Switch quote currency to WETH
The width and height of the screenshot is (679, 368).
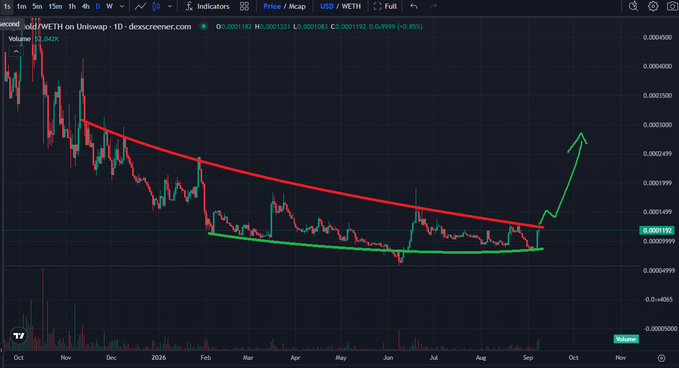point(351,6)
